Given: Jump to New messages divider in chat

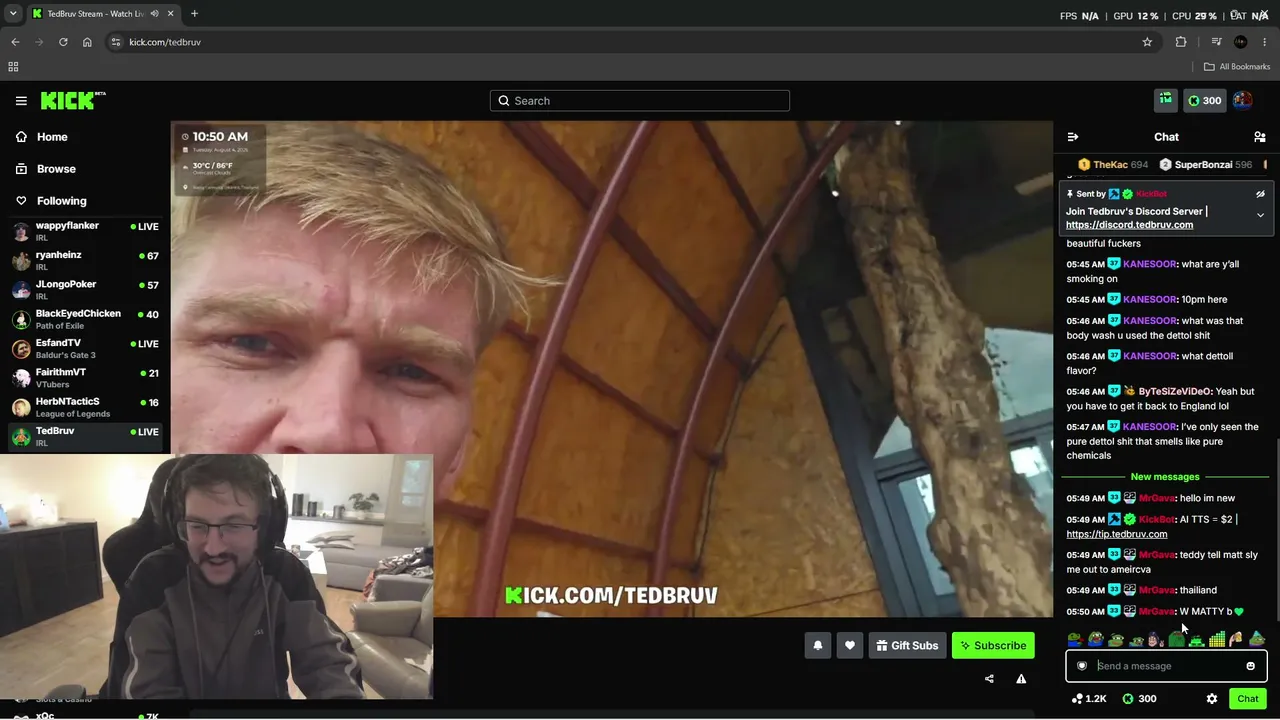Looking at the screenshot, I should pyautogui.click(x=1165, y=477).
